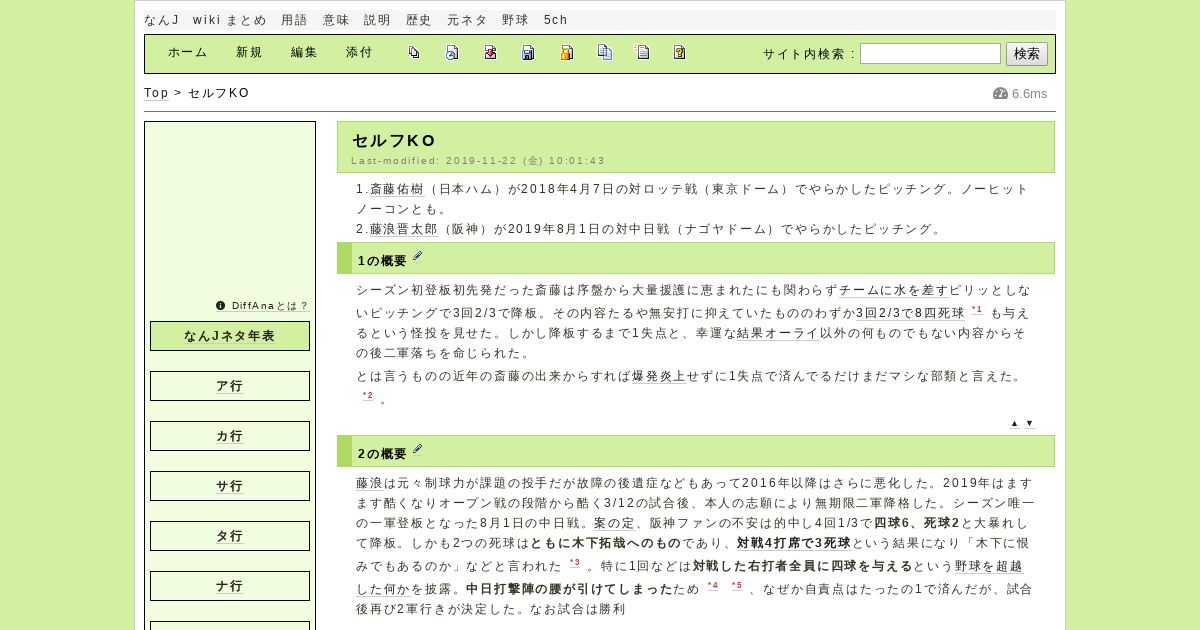This screenshot has height=630, width=1200.
Task: Click the 元ネタ keyword in header strip
Action: 467,20
